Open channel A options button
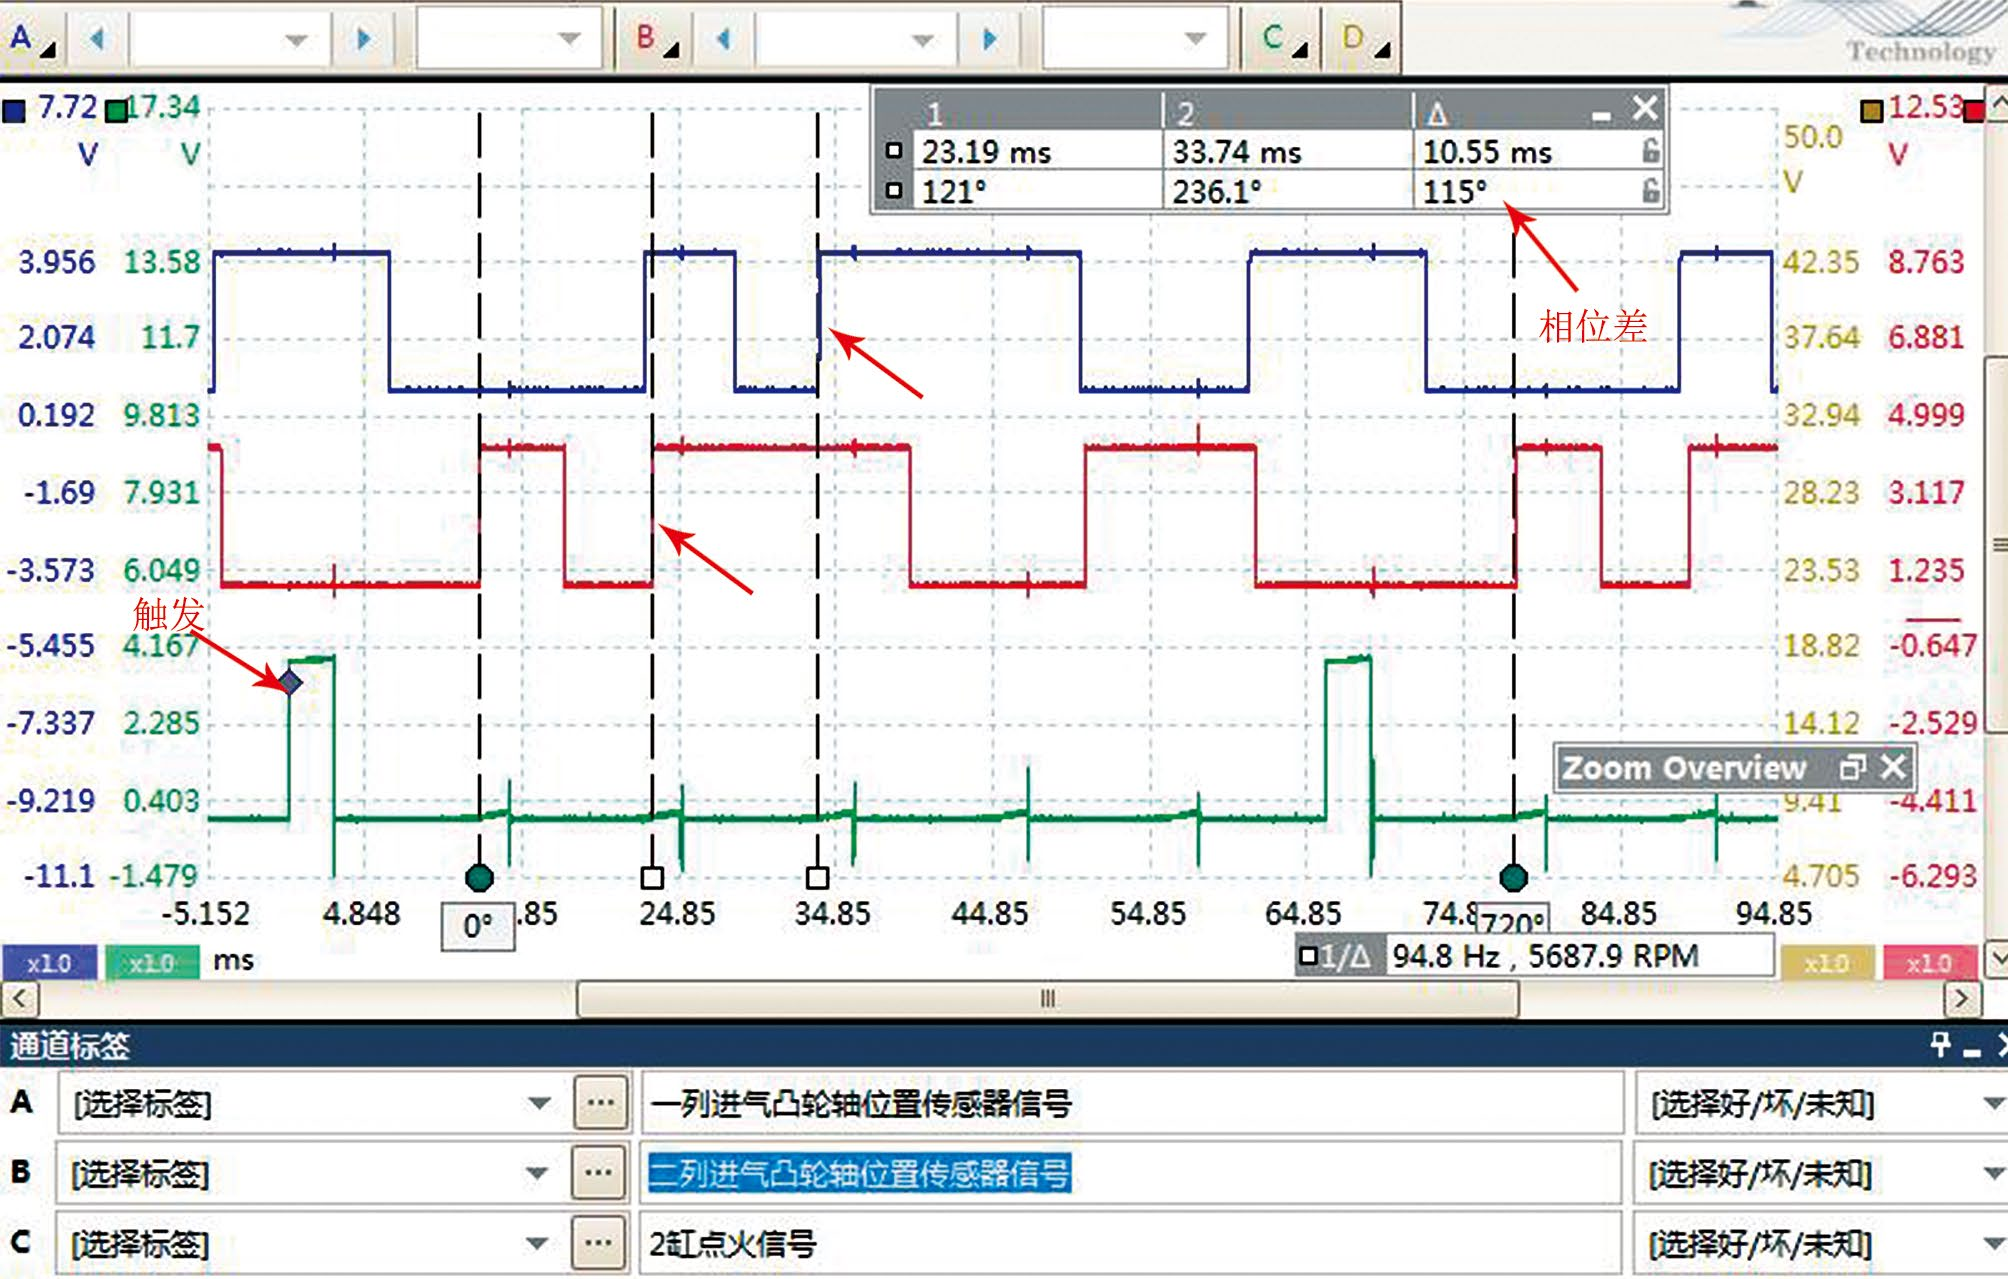2008x1279 pixels. tap(32, 38)
